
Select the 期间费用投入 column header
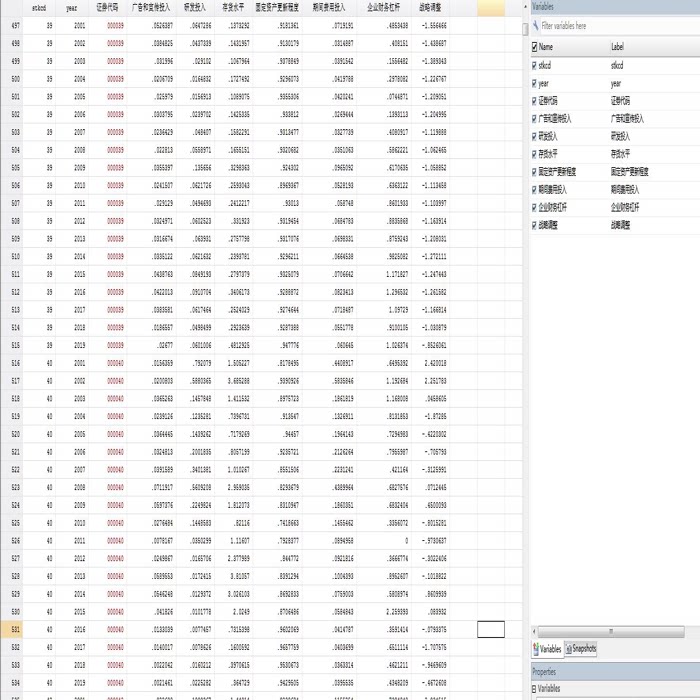click(329, 8)
